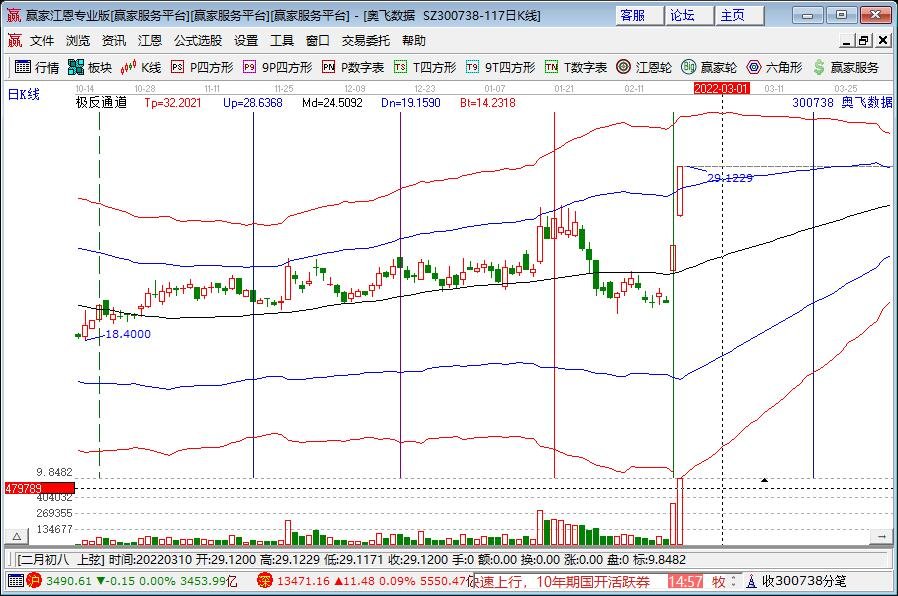Open 赢家服务 from the toolbar
The width and height of the screenshot is (898, 596).
[x=846, y=67]
